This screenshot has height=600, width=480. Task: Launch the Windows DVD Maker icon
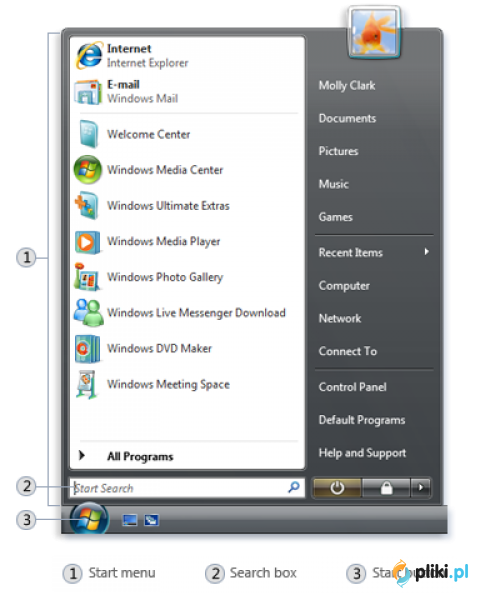[x=87, y=349]
